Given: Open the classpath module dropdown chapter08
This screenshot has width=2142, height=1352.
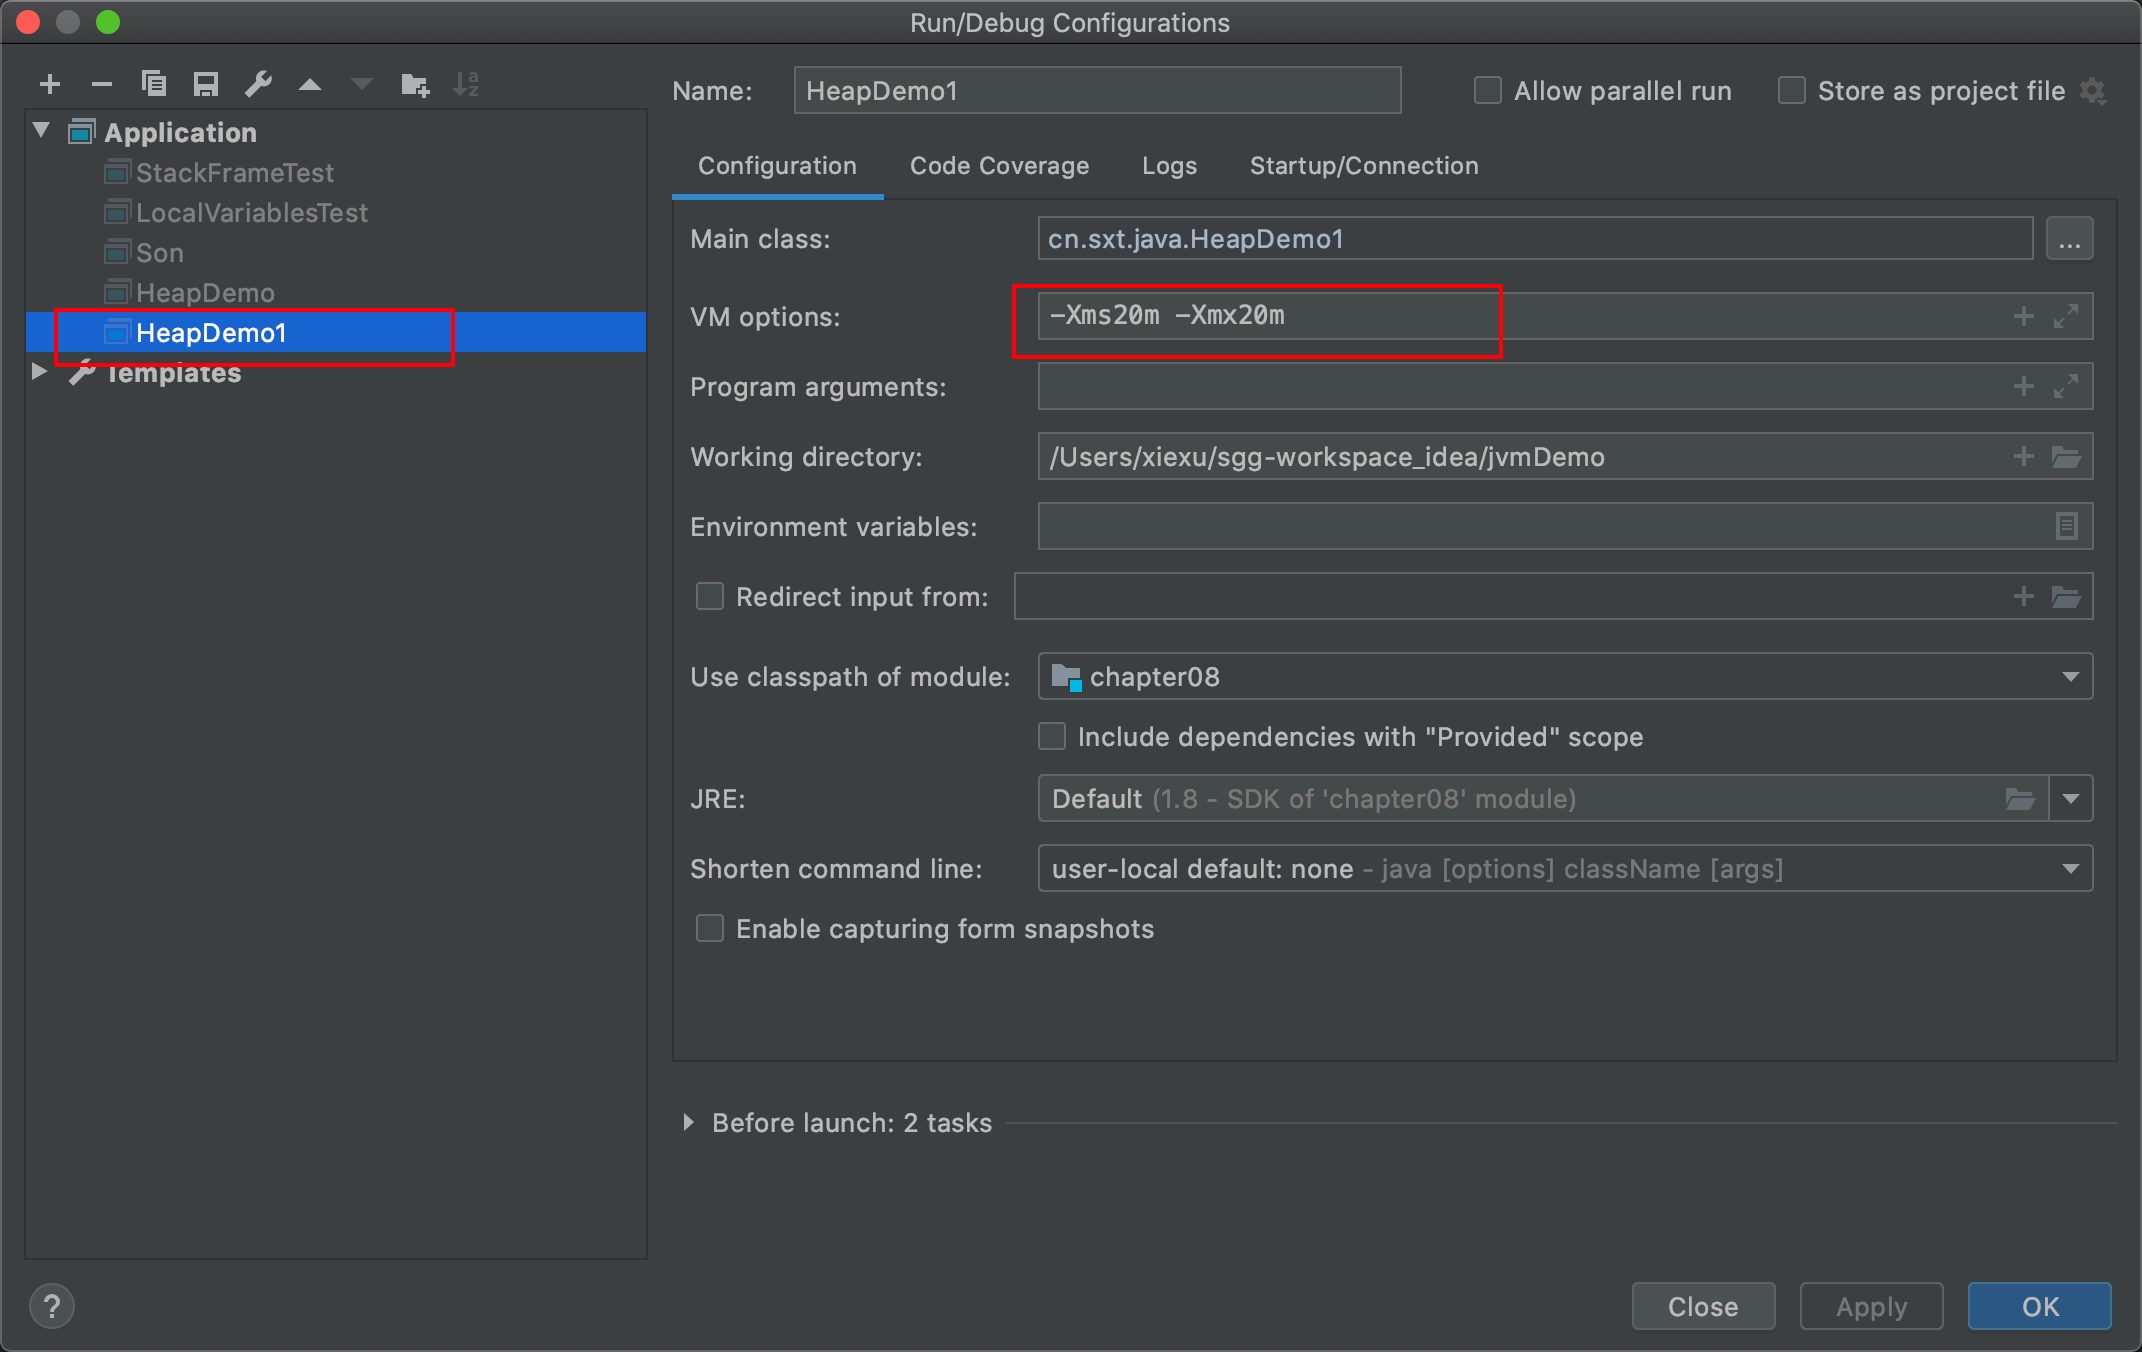Looking at the screenshot, I should (1565, 677).
